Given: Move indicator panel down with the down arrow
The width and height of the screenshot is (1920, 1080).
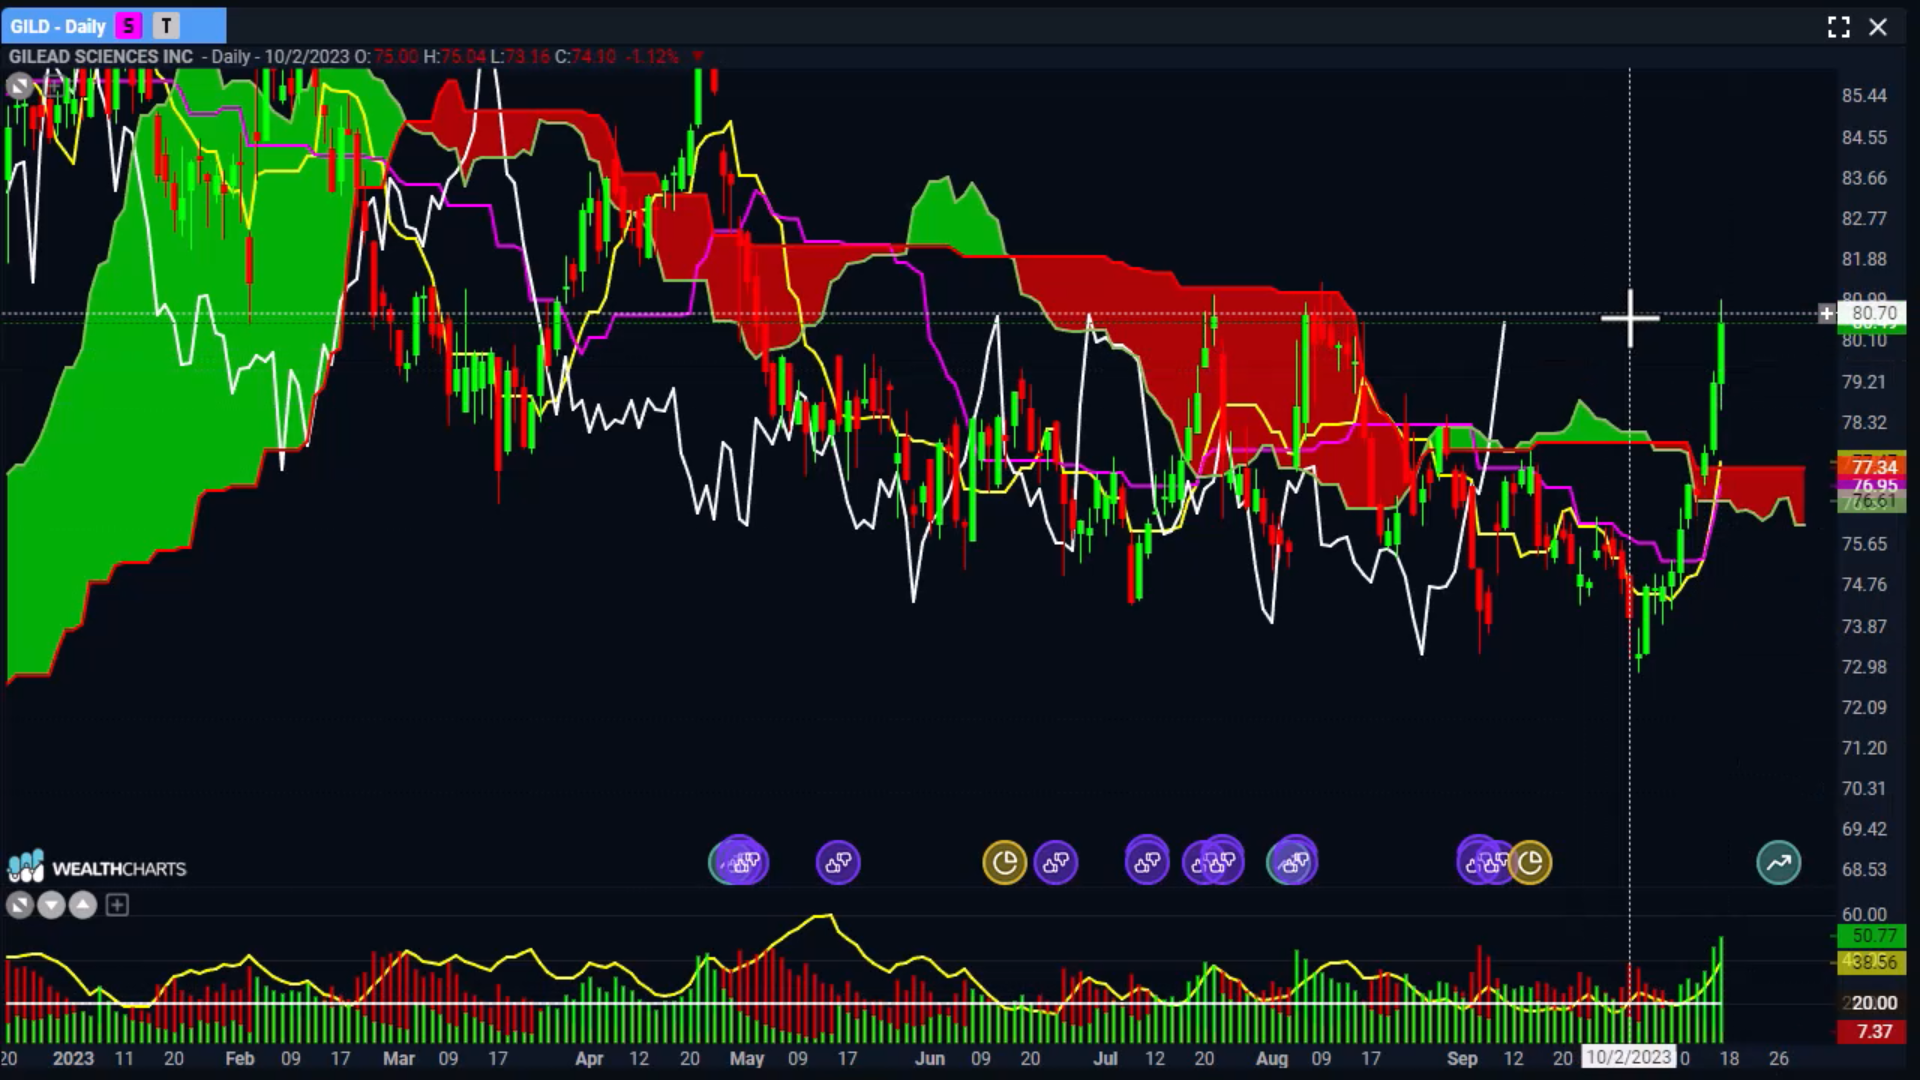Looking at the screenshot, I should coord(51,905).
